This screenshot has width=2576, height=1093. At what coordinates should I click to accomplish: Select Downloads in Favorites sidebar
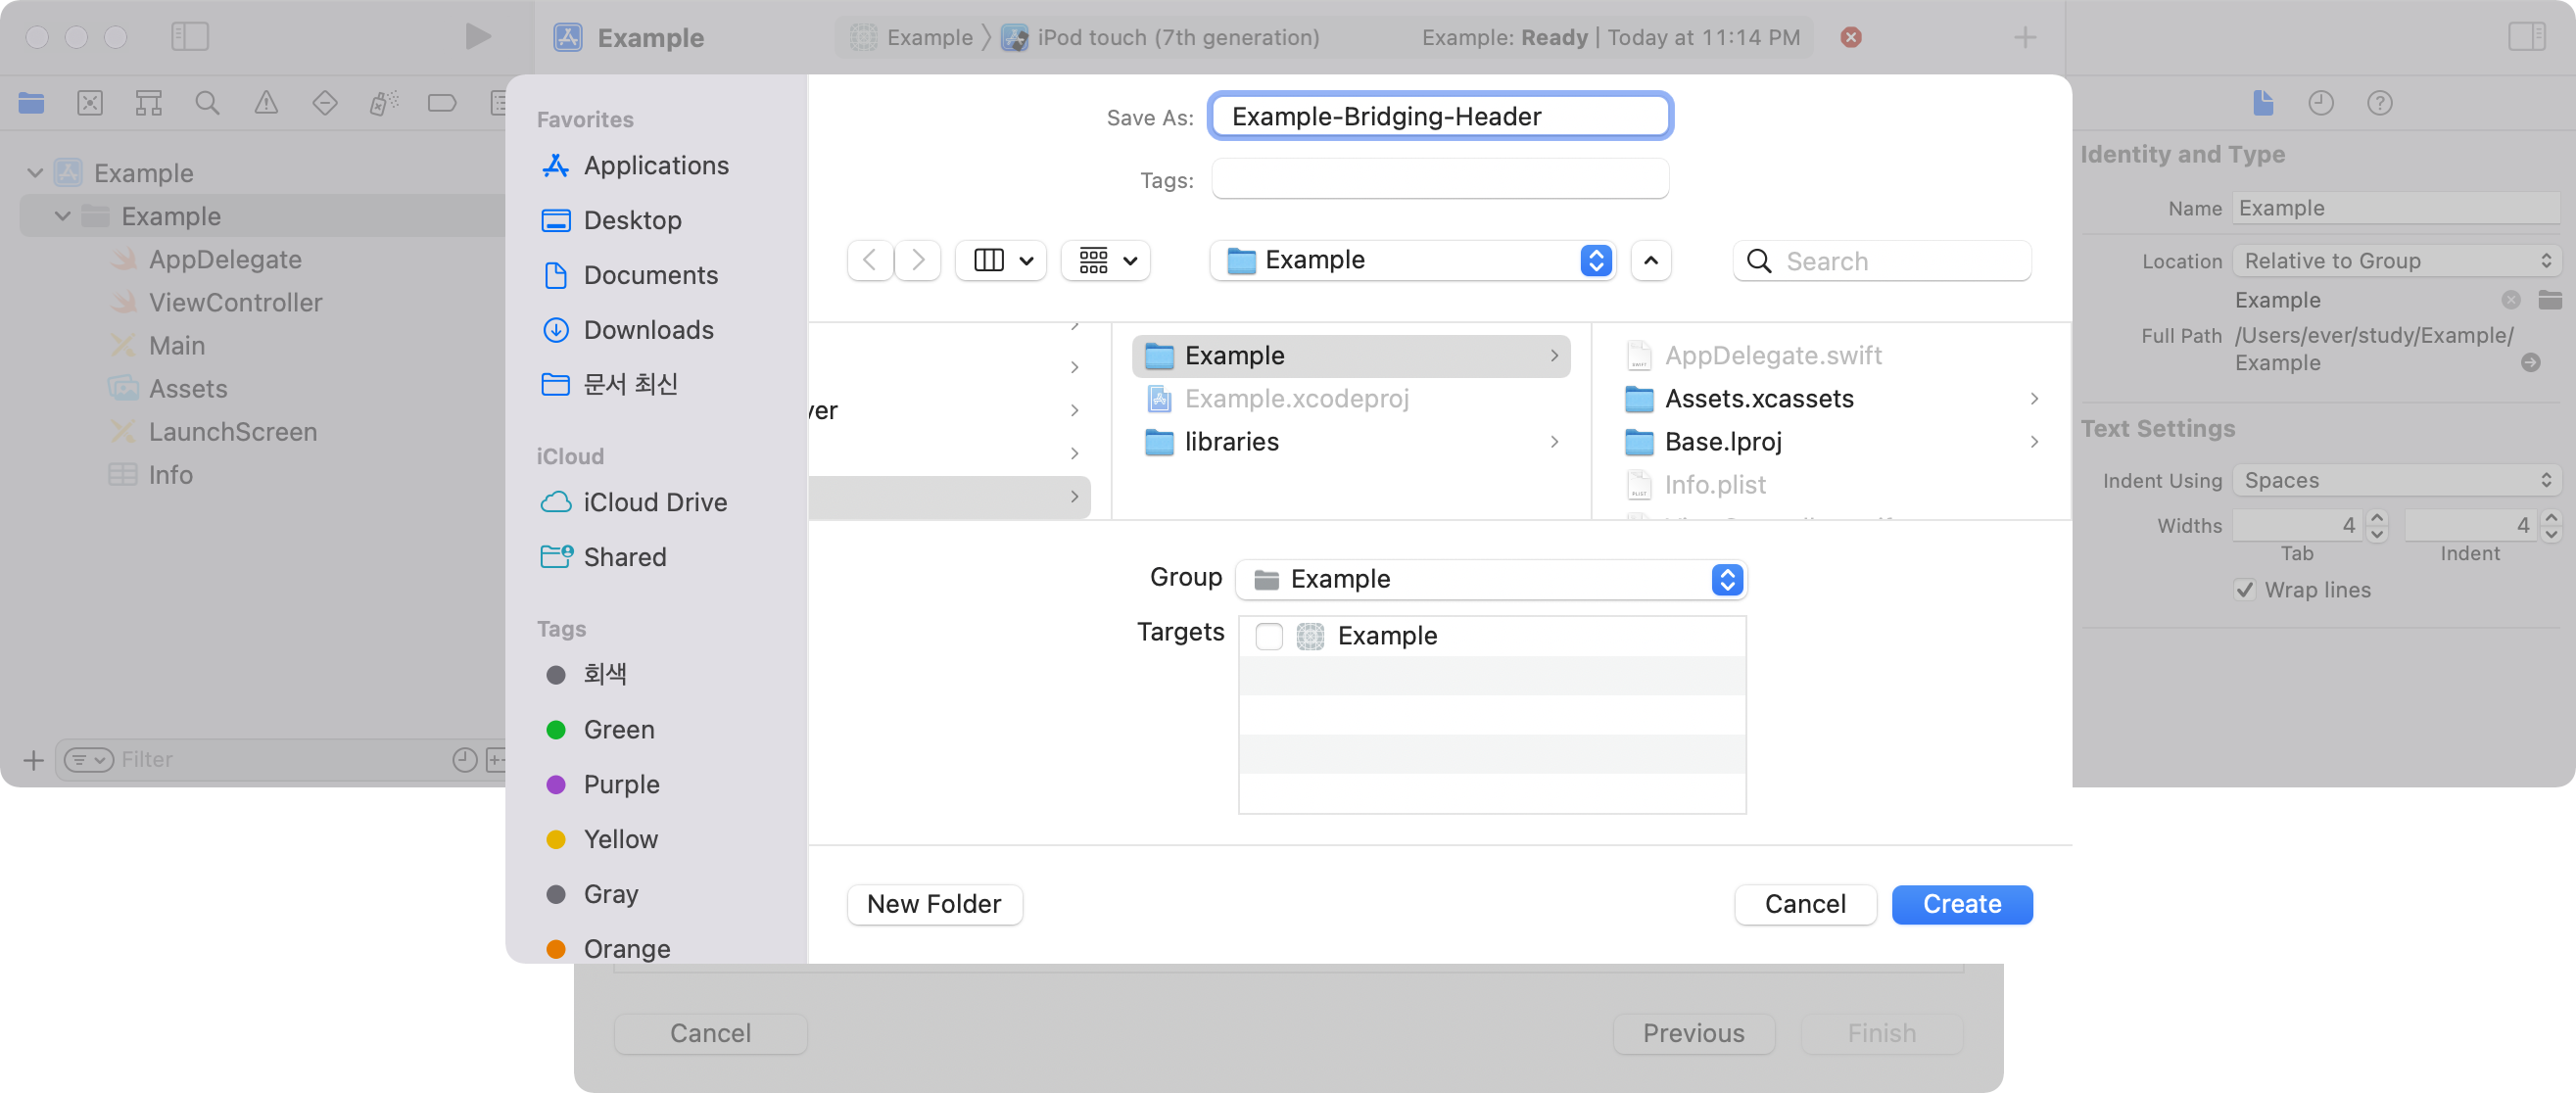[x=647, y=330]
